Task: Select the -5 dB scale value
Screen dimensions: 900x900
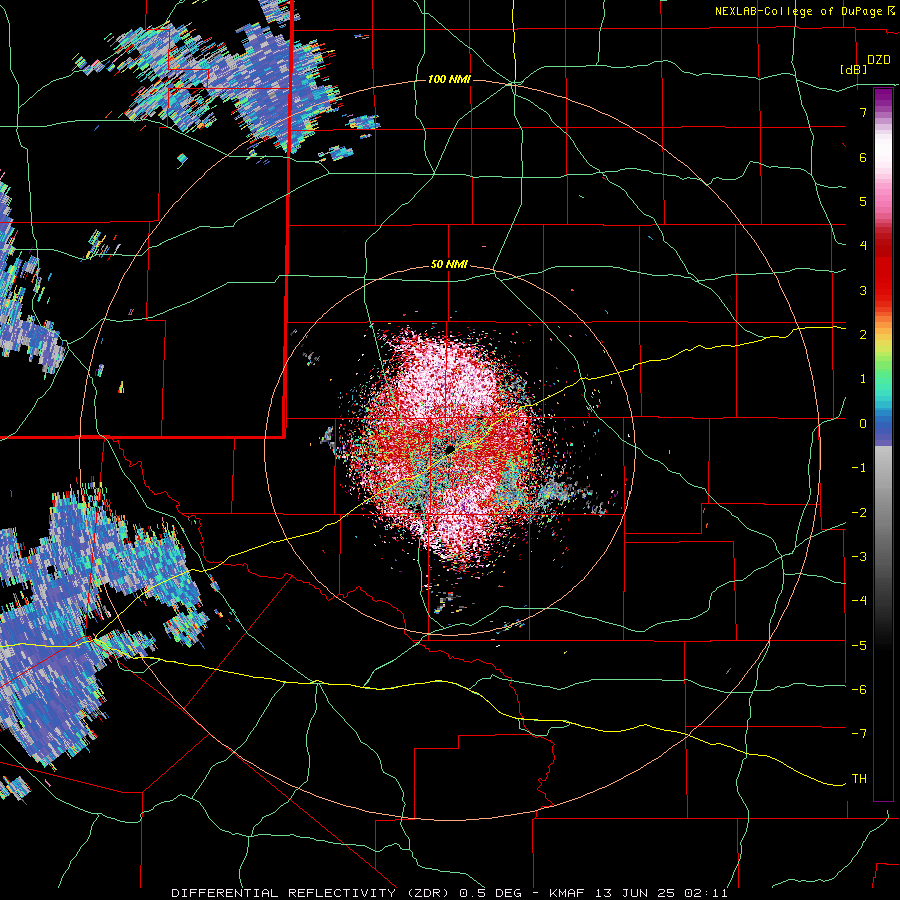Action: pos(859,645)
